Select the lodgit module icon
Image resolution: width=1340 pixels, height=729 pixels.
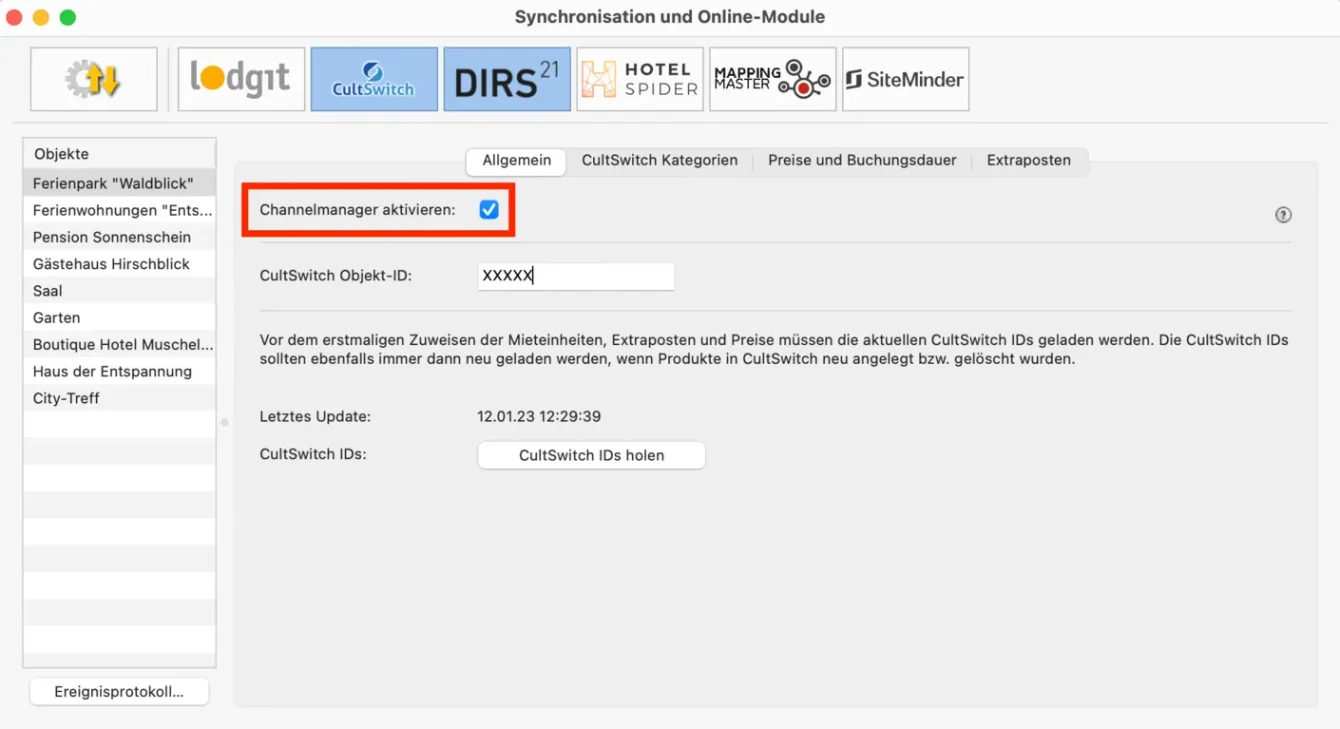241,79
